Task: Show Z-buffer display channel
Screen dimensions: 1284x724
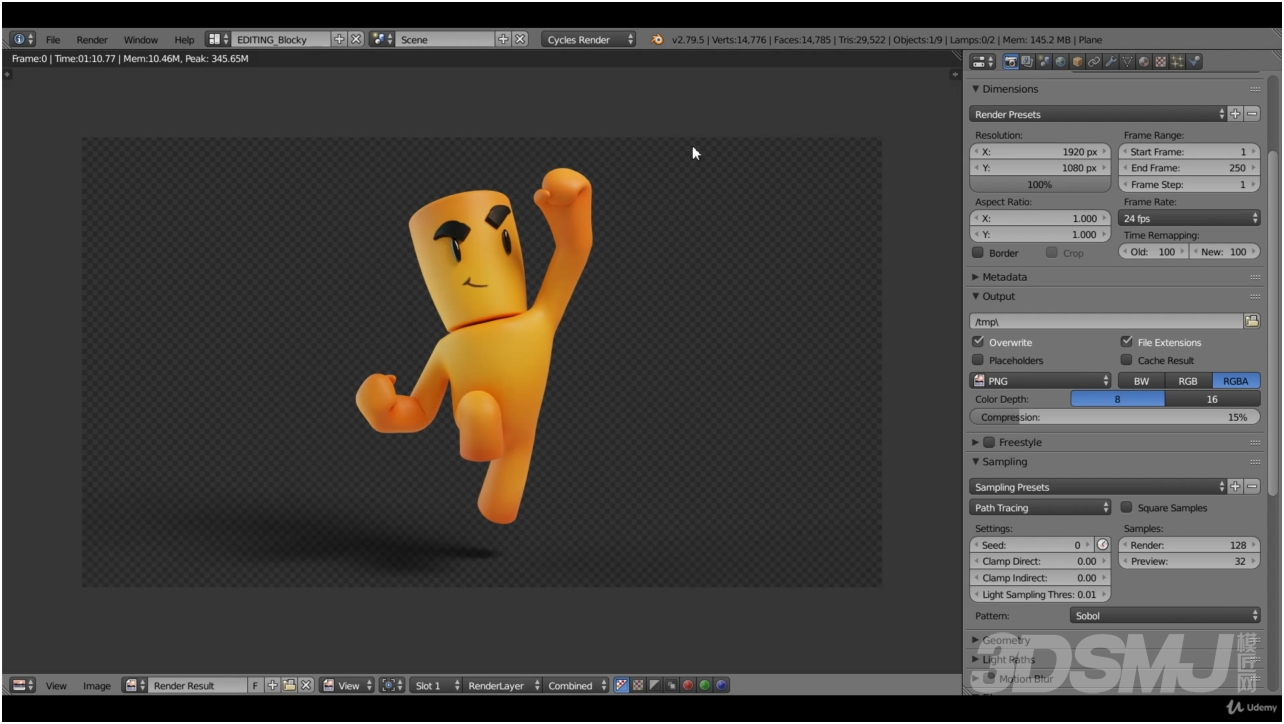Action: pos(671,686)
